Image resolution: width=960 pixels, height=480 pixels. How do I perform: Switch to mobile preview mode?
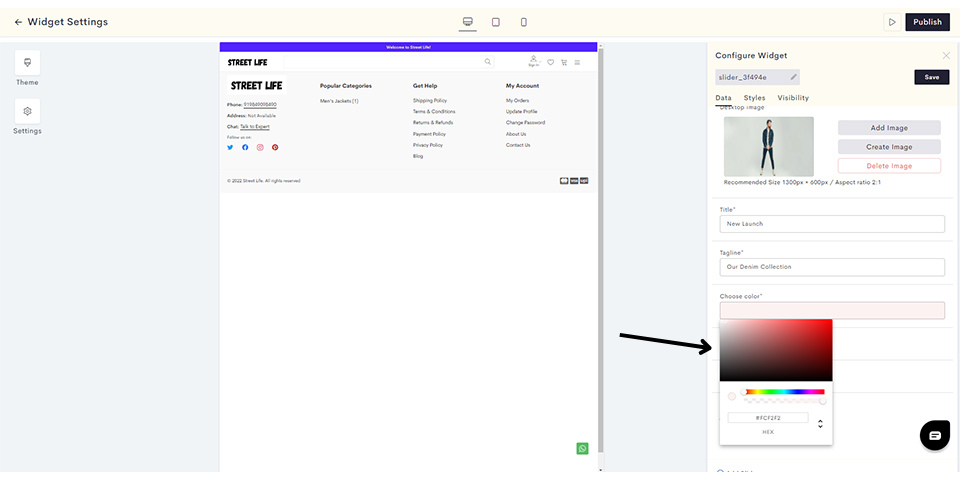[523, 22]
